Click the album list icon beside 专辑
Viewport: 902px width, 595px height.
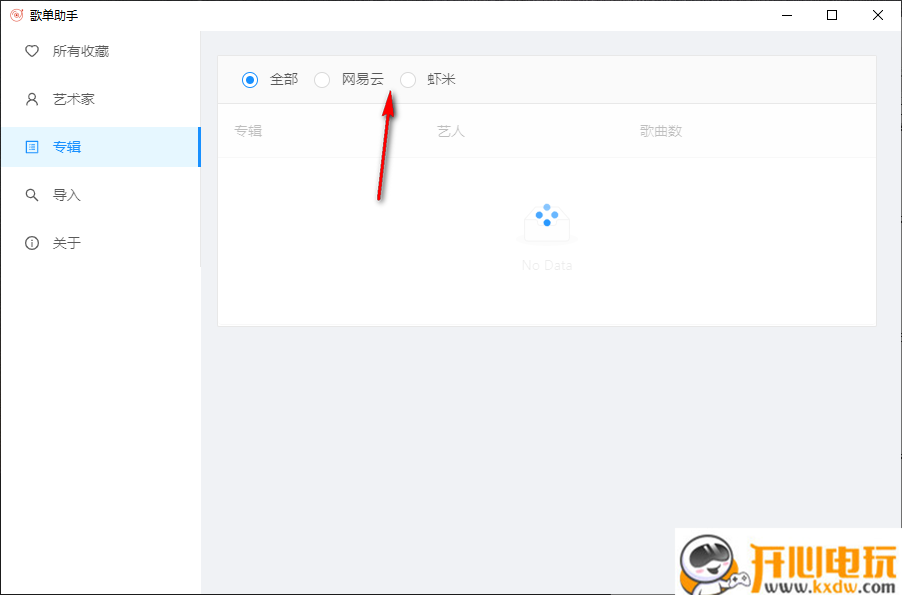click(x=31, y=146)
